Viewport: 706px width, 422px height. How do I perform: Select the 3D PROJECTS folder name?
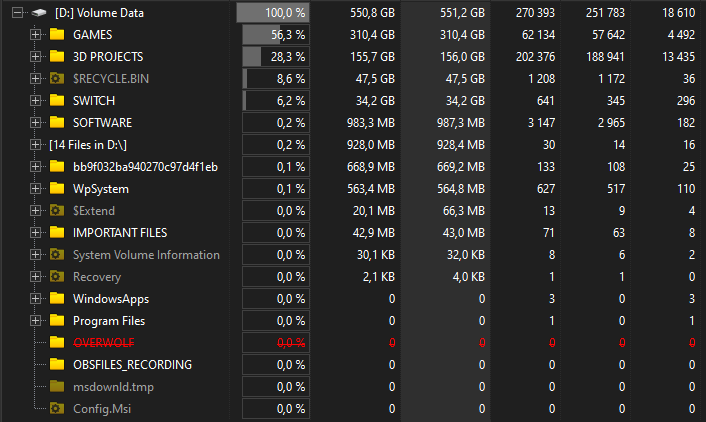108,57
